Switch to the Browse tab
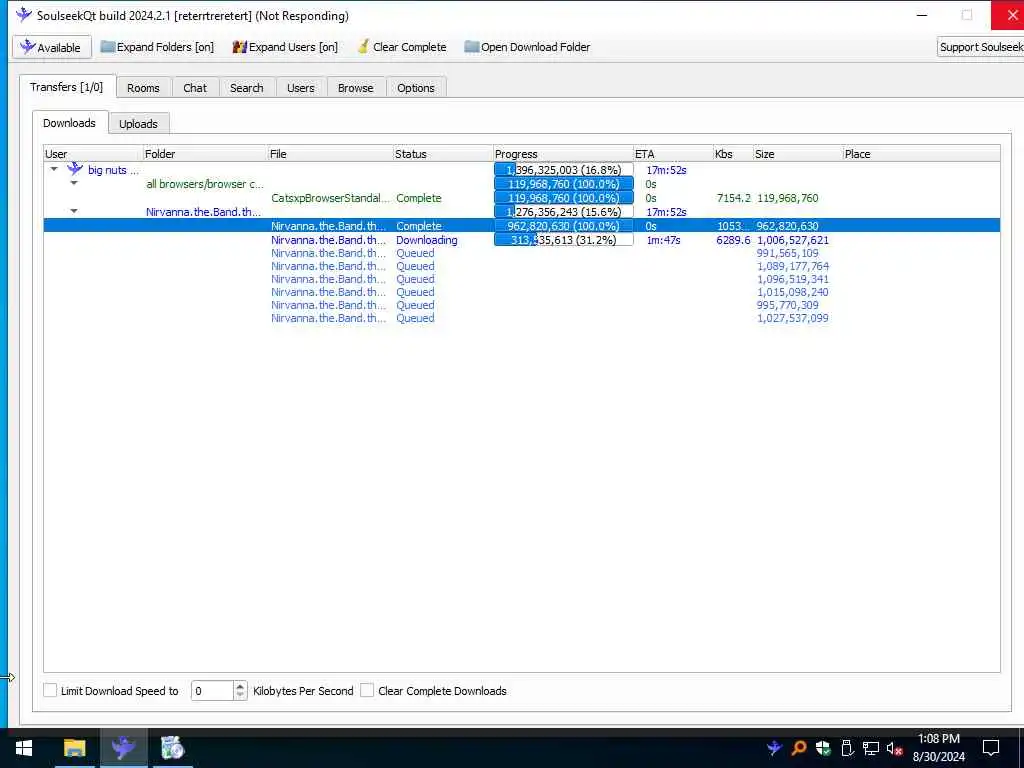This screenshot has height=768, width=1024. click(355, 88)
